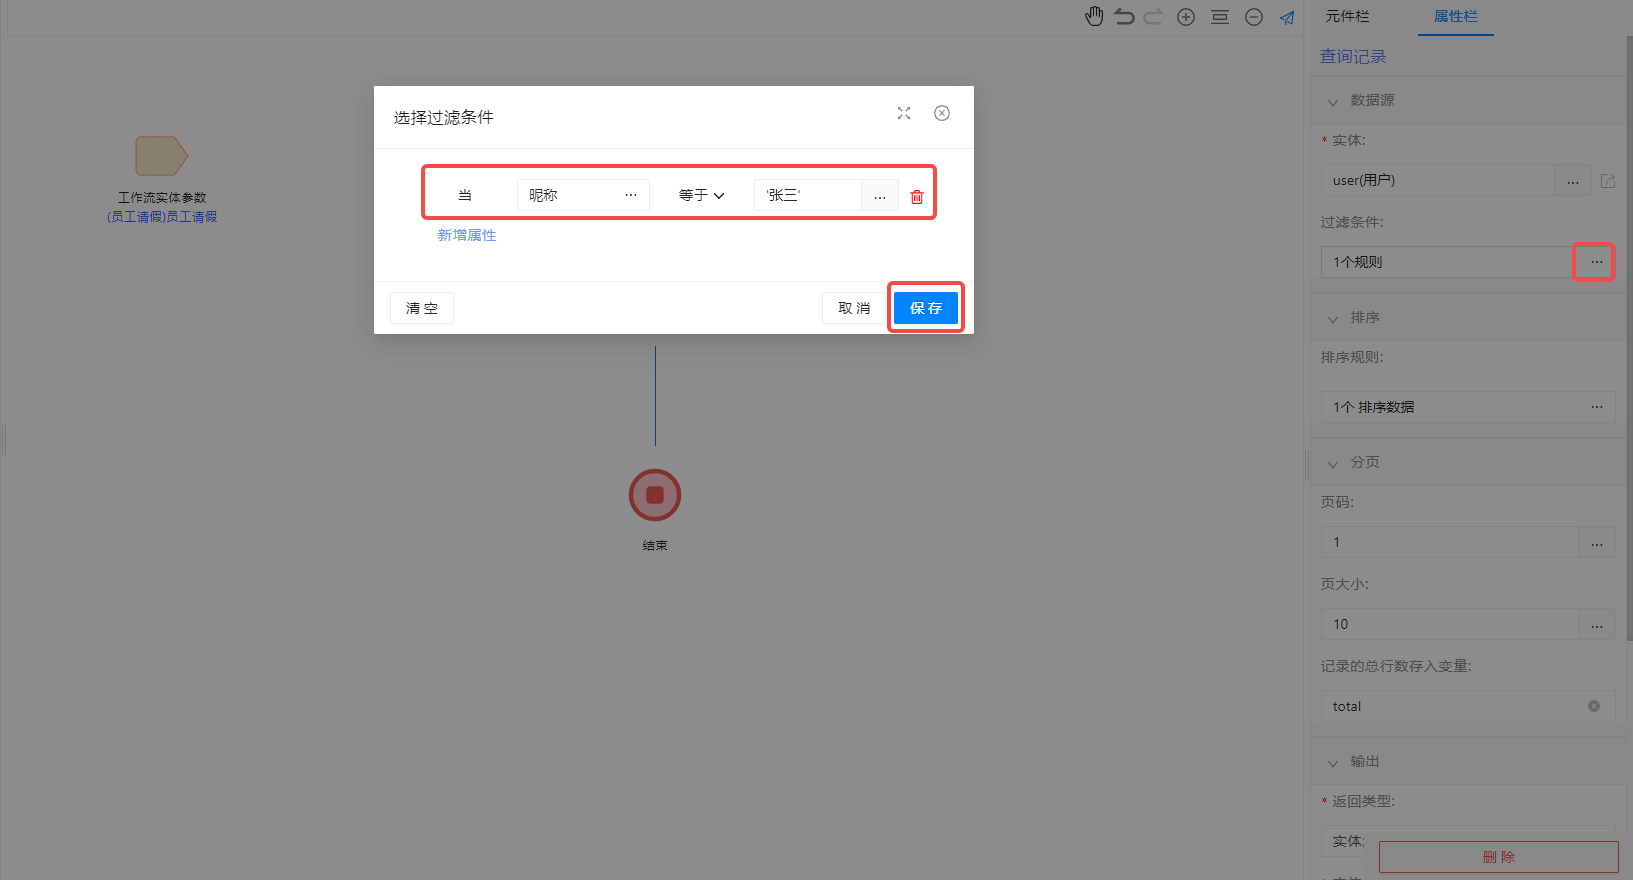Collapse the 排序 section

(x=1332, y=318)
